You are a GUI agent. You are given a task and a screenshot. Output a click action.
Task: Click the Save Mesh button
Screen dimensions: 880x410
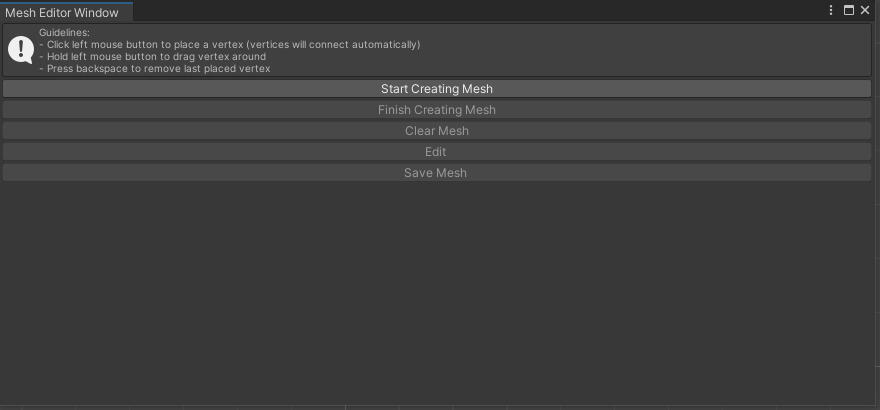click(436, 173)
